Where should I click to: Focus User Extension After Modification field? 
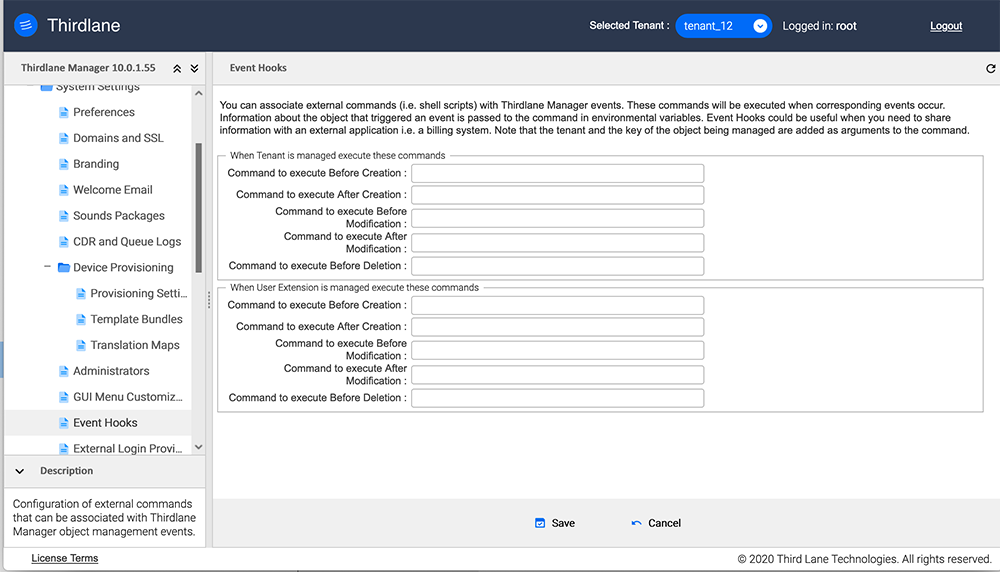pos(557,375)
